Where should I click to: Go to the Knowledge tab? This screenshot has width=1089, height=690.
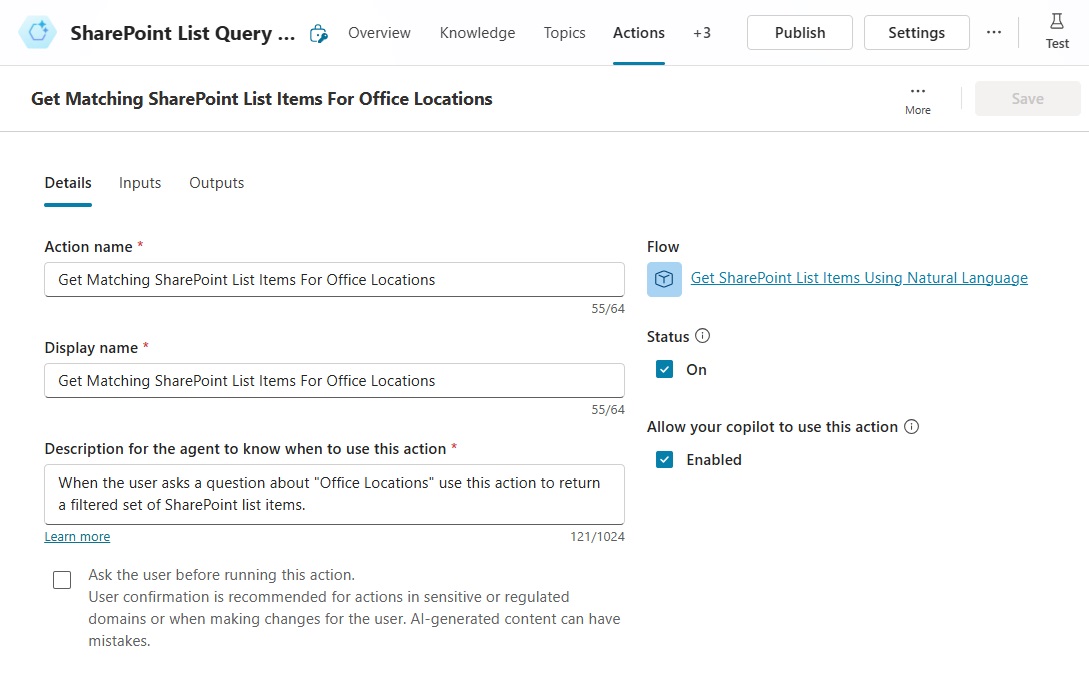click(x=477, y=32)
